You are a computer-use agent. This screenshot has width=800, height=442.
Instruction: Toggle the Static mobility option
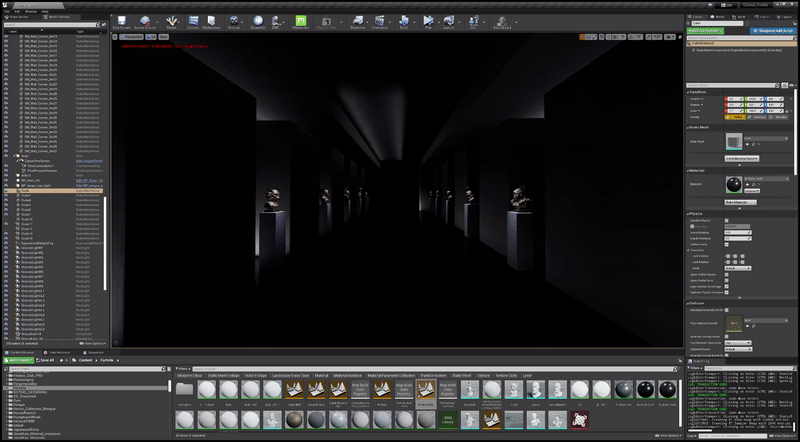(733, 116)
